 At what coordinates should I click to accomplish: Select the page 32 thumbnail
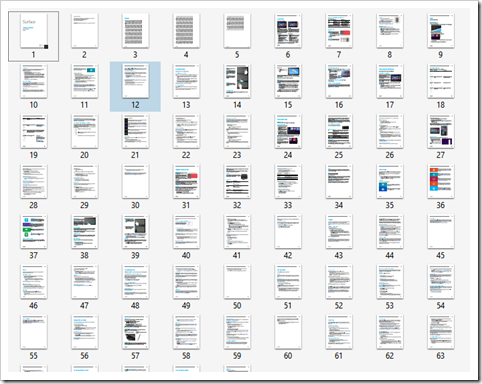pyautogui.click(x=237, y=181)
